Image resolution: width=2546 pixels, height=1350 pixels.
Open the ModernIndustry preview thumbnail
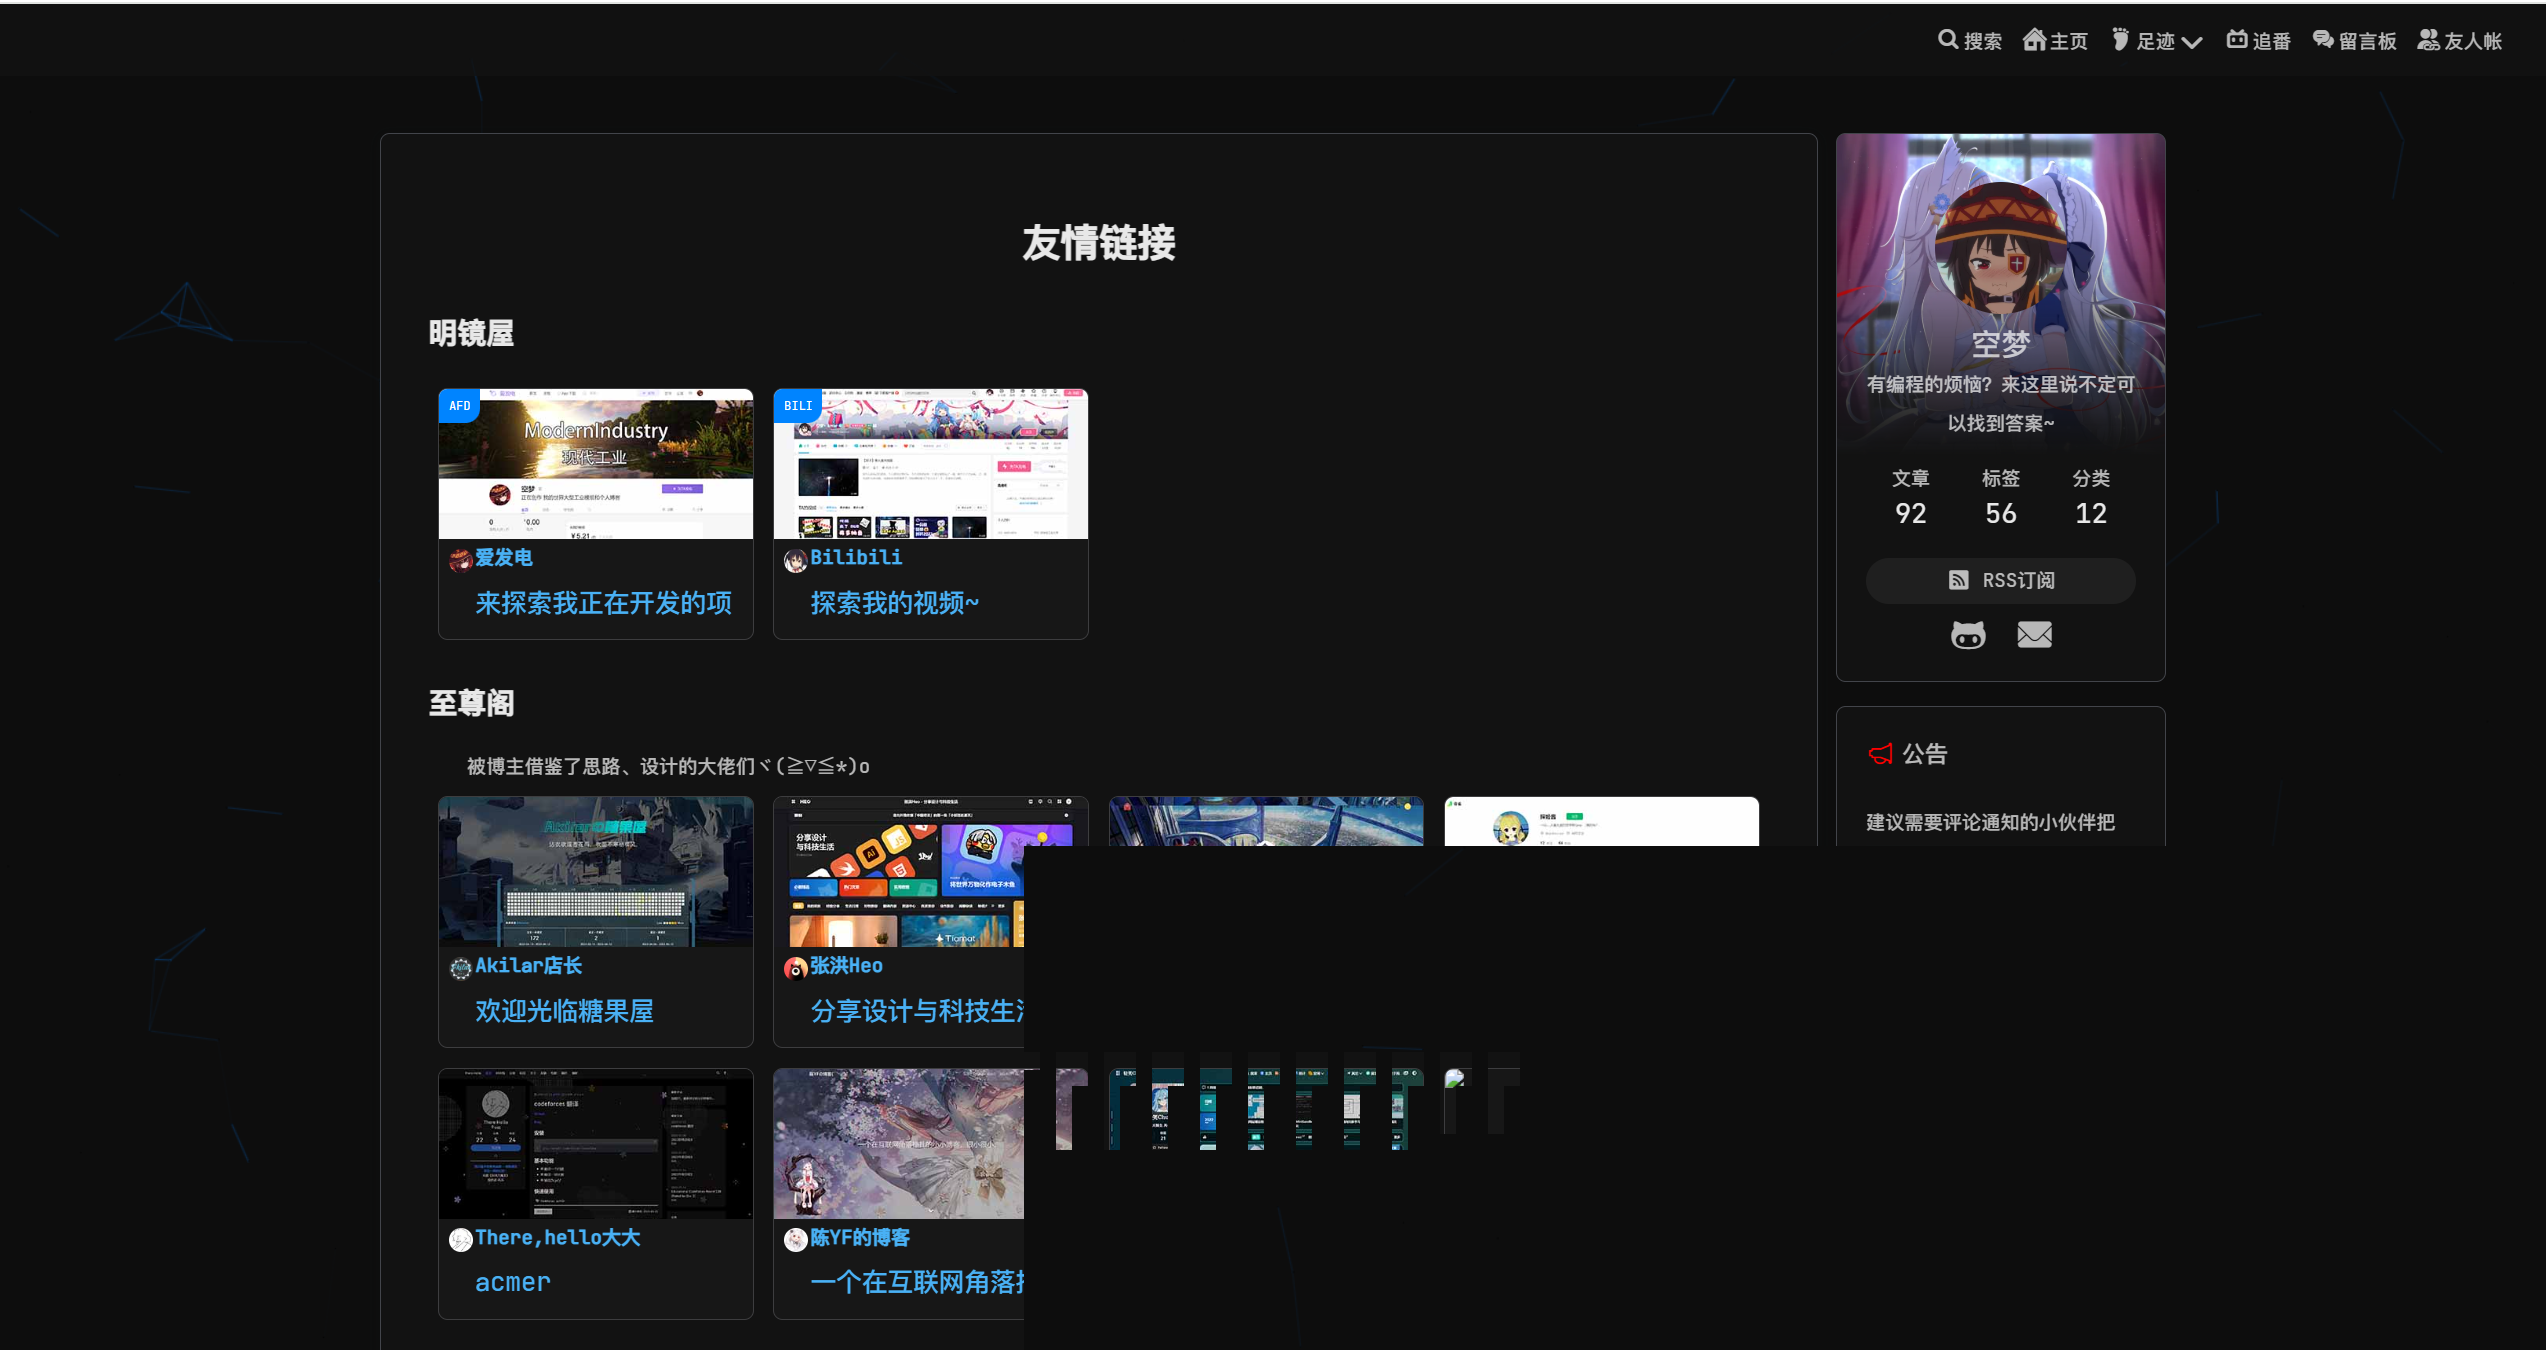[x=596, y=464]
